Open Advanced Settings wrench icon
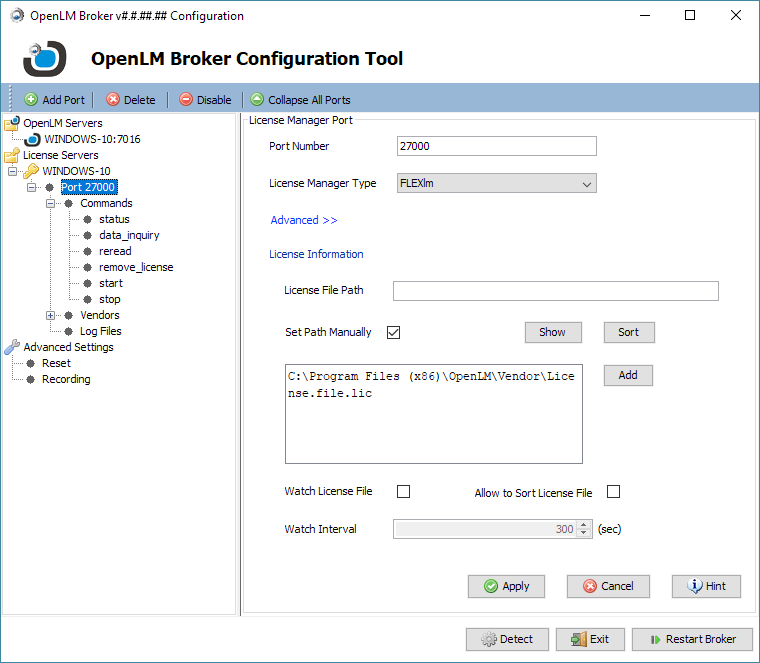The image size is (760, 663). [12, 347]
